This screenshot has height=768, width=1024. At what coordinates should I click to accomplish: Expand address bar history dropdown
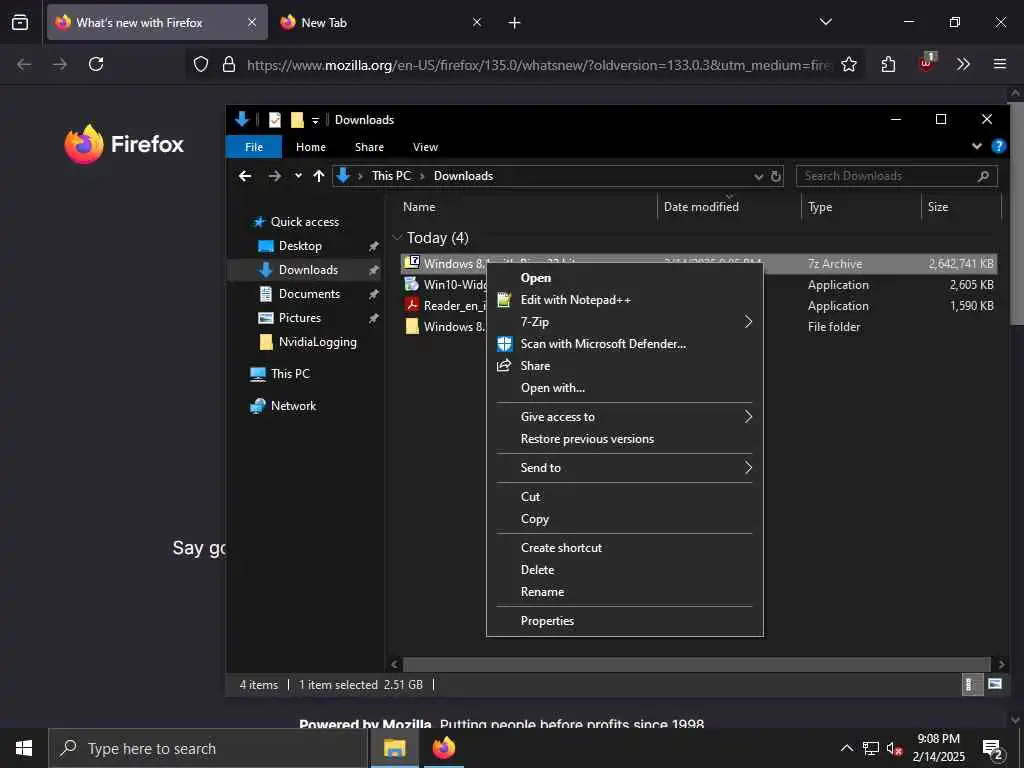tap(759, 176)
